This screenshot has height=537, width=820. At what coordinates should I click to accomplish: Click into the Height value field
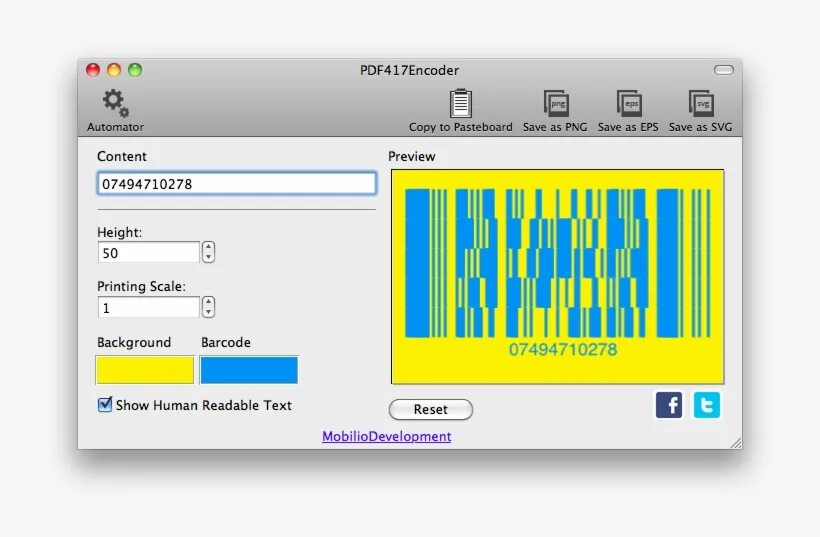coord(149,253)
